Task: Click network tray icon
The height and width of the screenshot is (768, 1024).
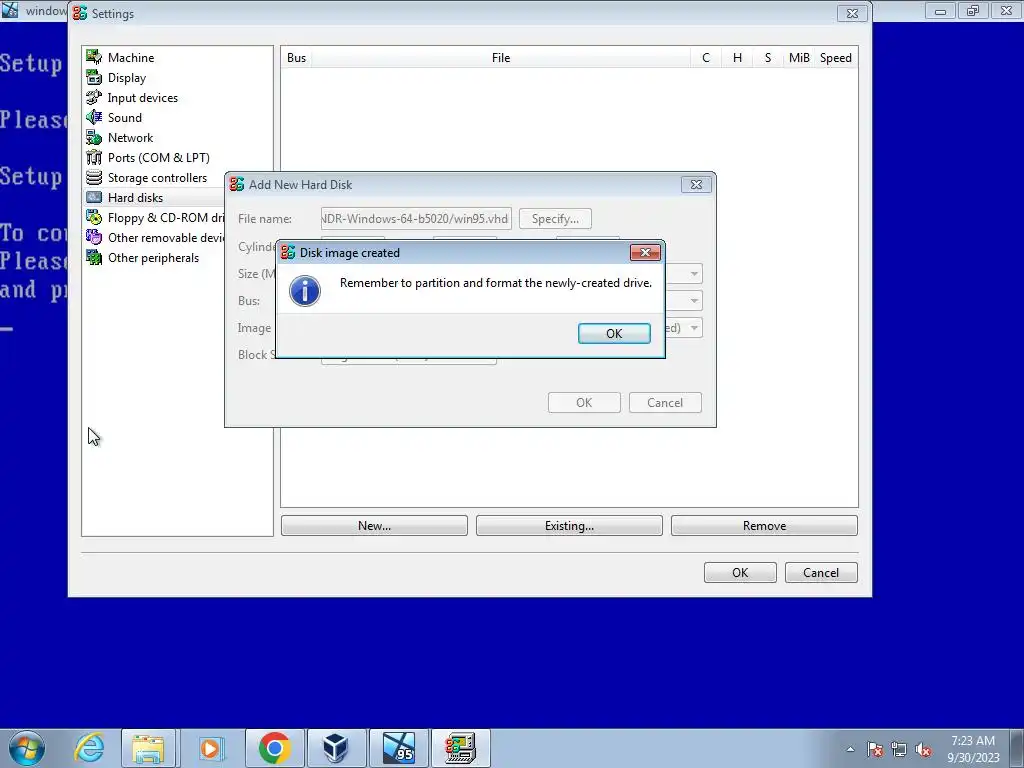Action: [899, 749]
